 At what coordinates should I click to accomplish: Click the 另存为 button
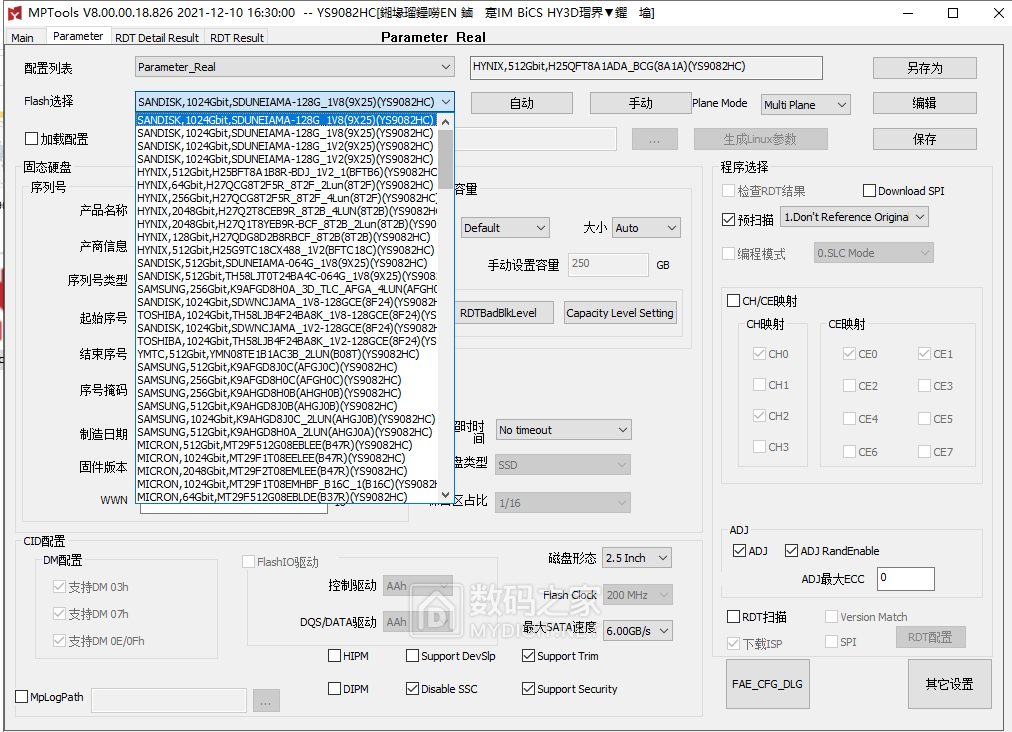924,67
